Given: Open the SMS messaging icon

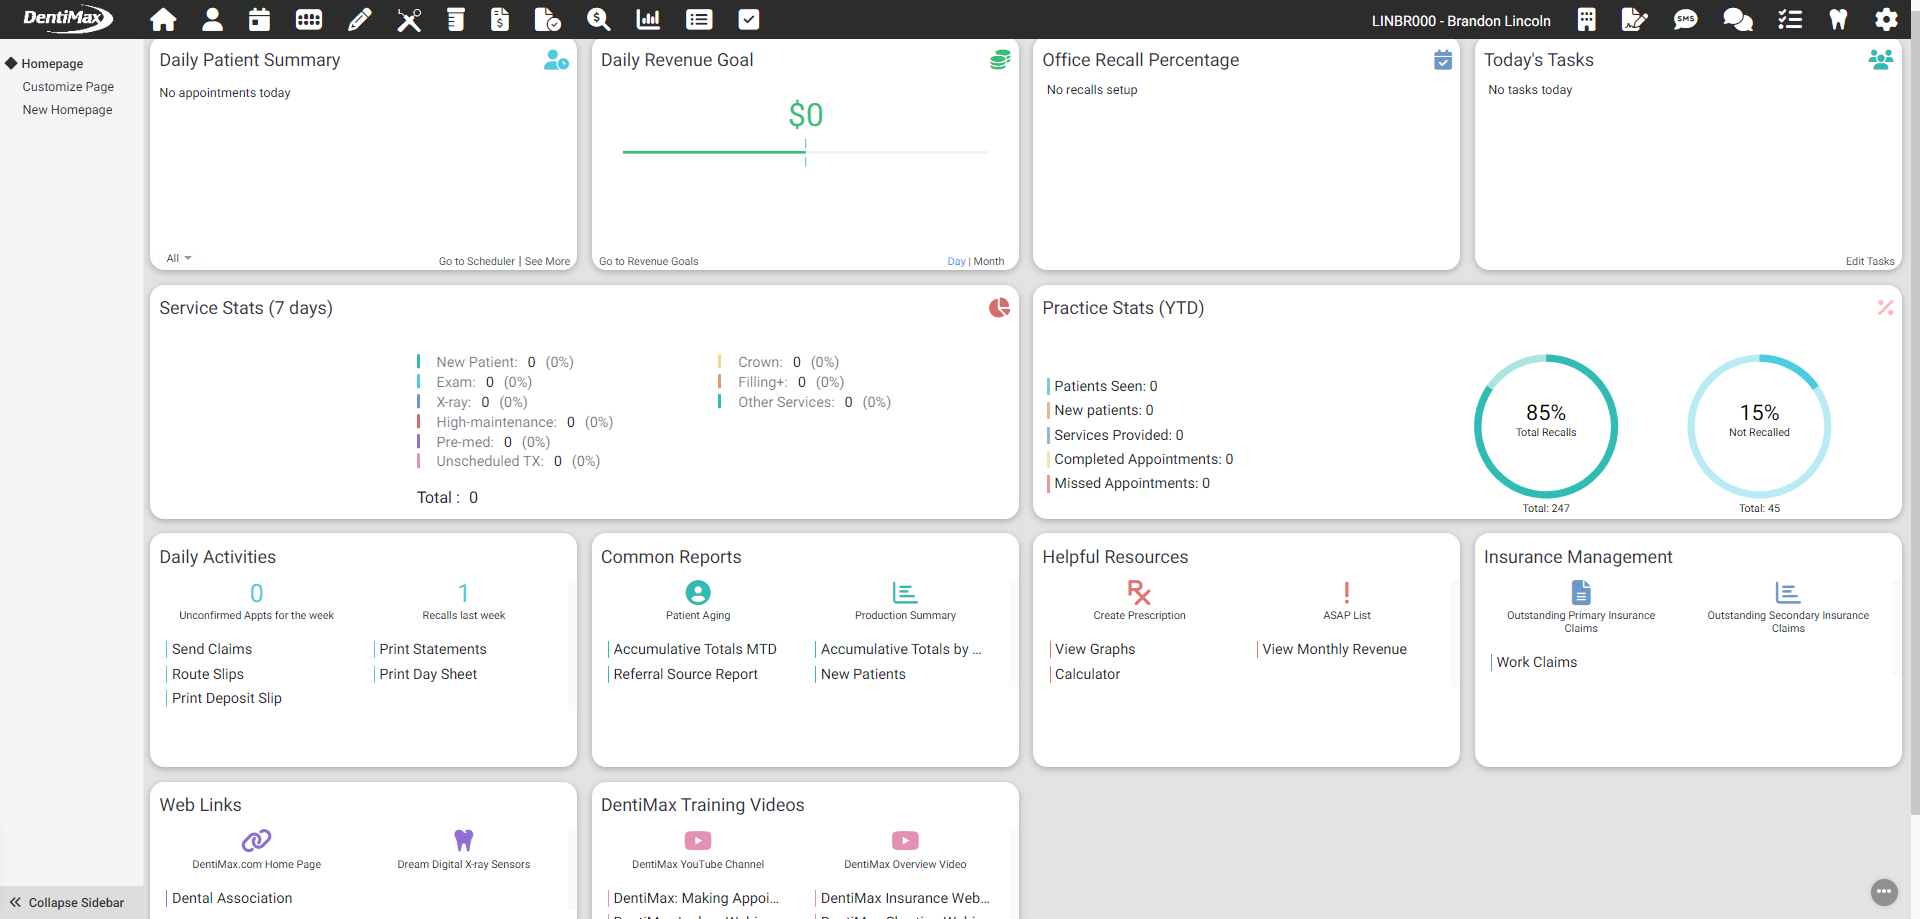Looking at the screenshot, I should click(x=1685, y=19).
